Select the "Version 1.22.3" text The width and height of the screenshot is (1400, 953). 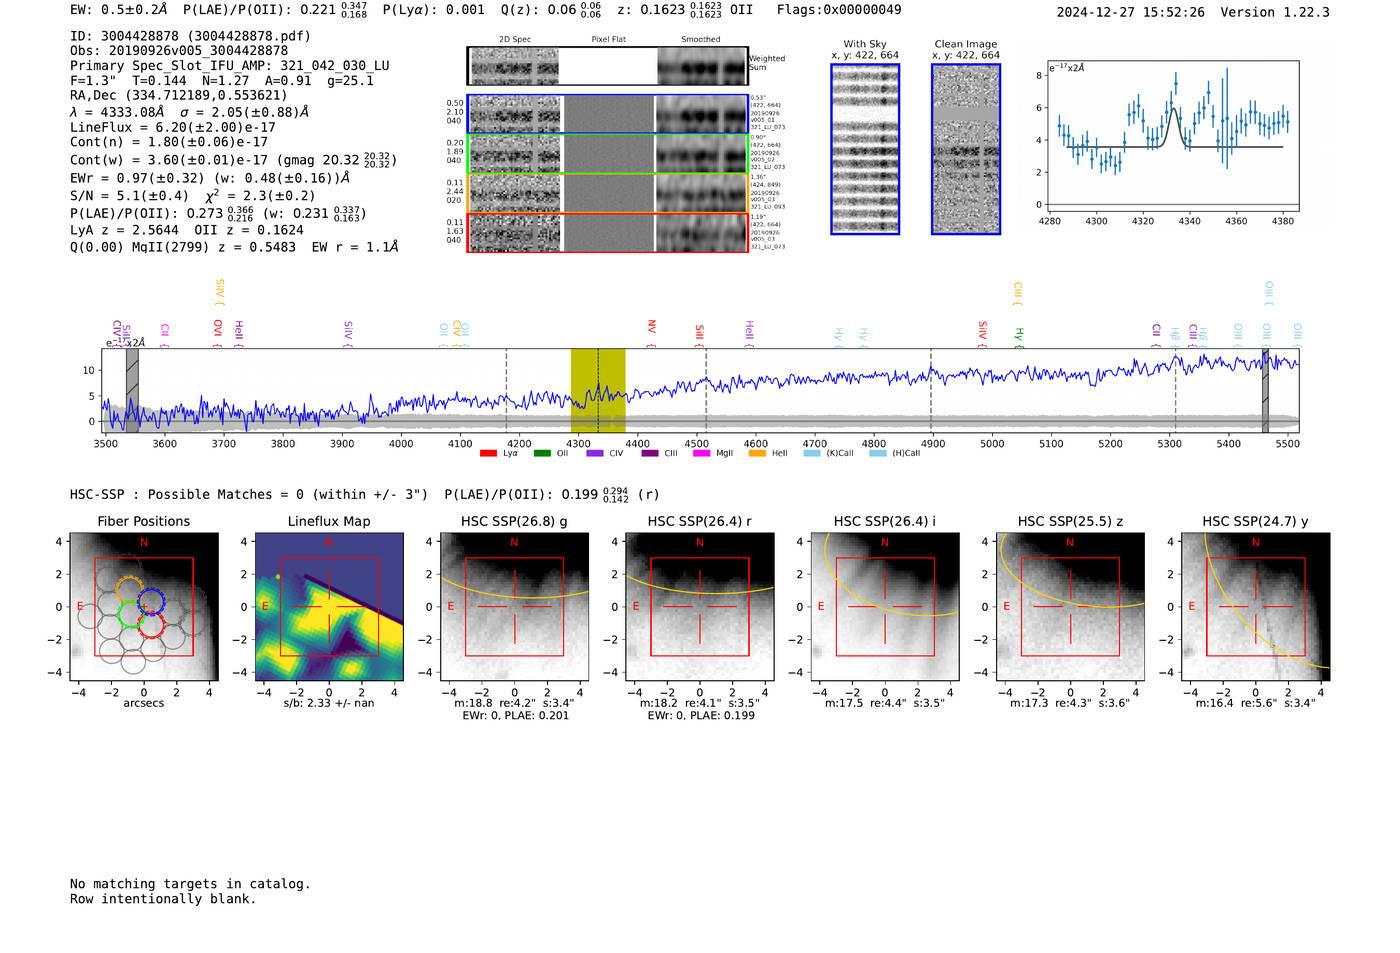click(1275, 12)
